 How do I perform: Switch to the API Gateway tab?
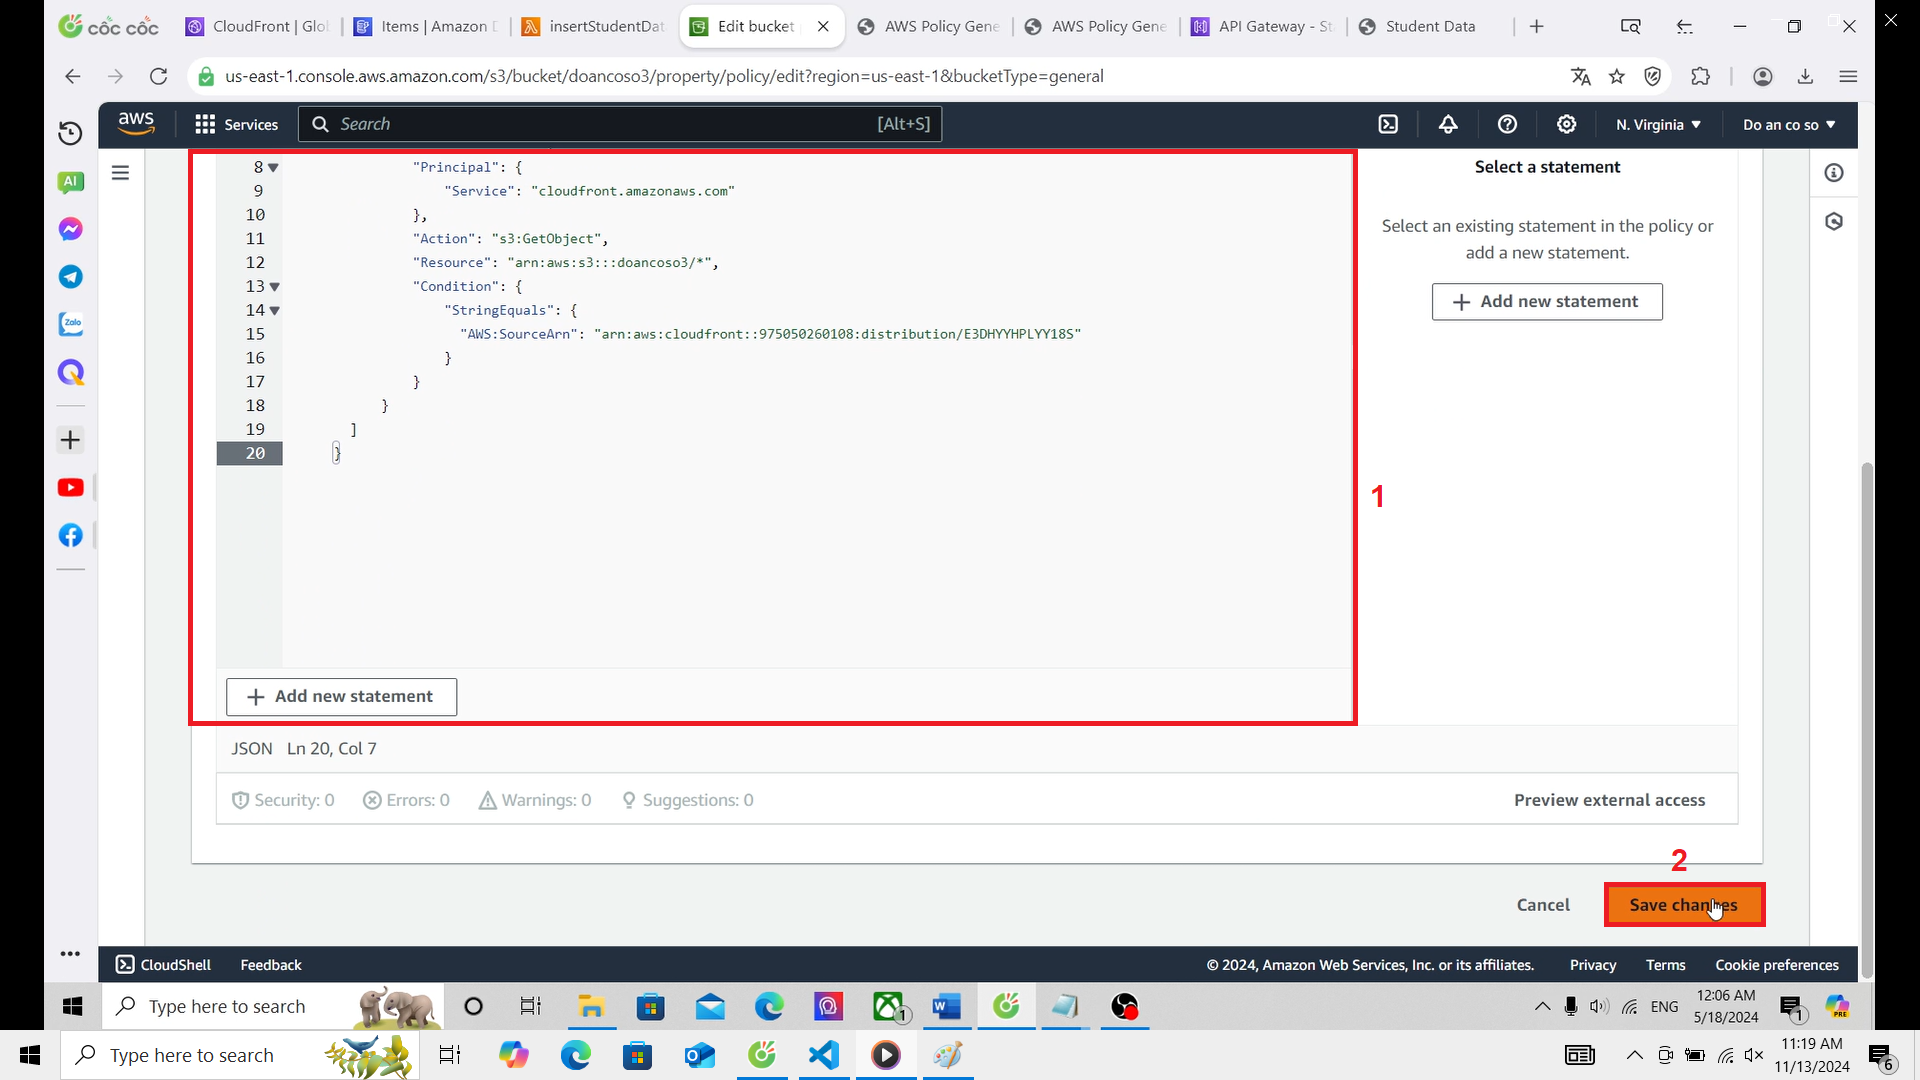tap(1262, 26)
